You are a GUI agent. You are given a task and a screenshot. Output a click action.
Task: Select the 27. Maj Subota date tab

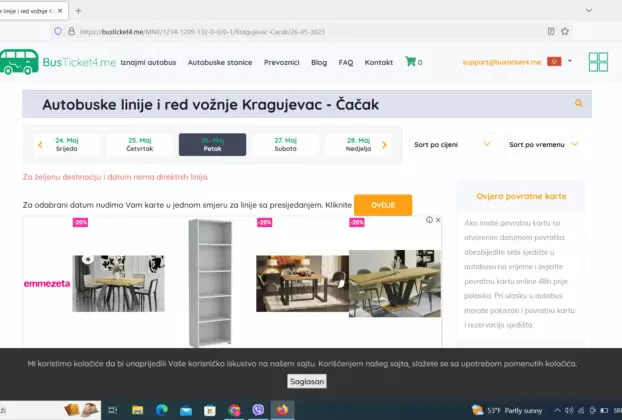285,145
